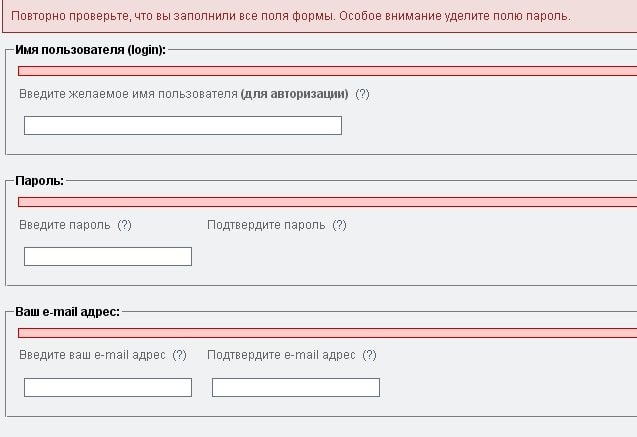Click the help (?) icon beside the username prompt
This screenshot has height=437, width=637.
point(362,94)
